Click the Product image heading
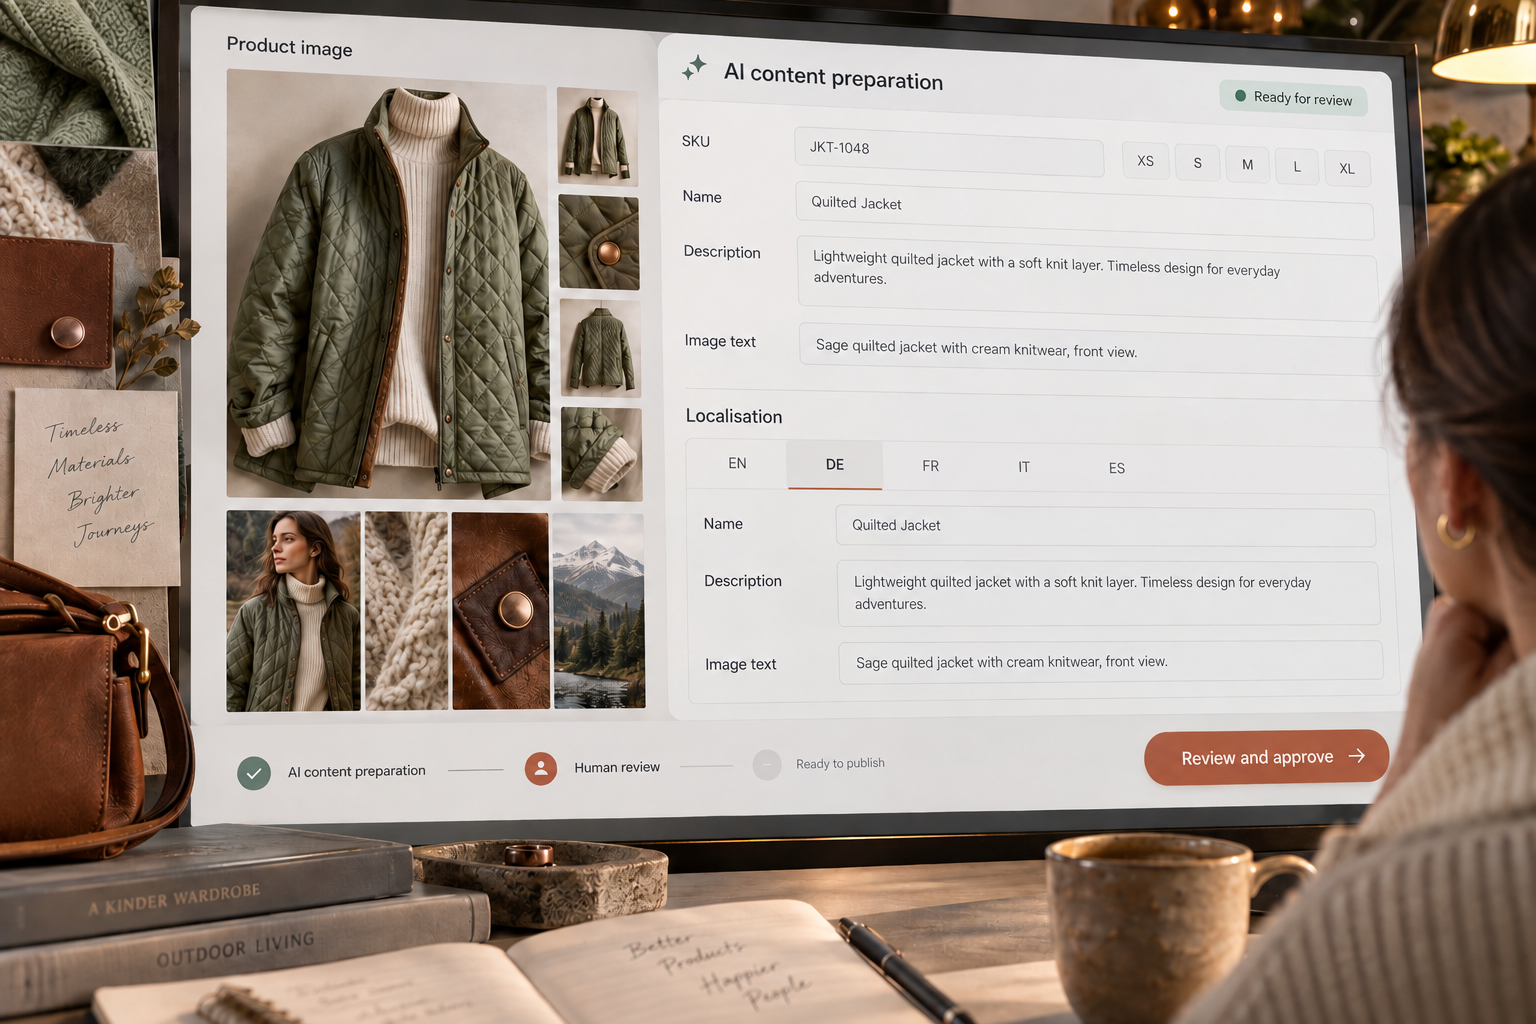Image resolution: width=1536 pixels, height=1024 pixels. (x=289, y=47)
